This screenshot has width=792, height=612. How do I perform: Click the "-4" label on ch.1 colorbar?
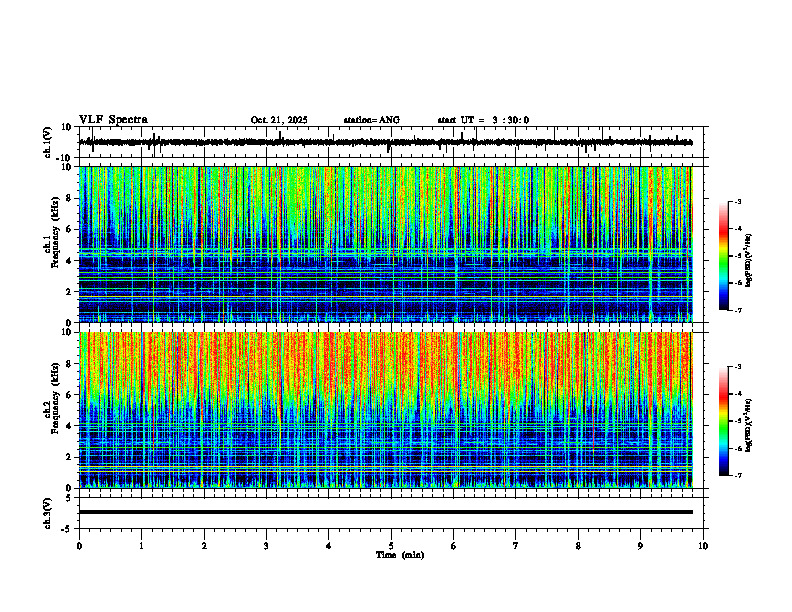737,229
